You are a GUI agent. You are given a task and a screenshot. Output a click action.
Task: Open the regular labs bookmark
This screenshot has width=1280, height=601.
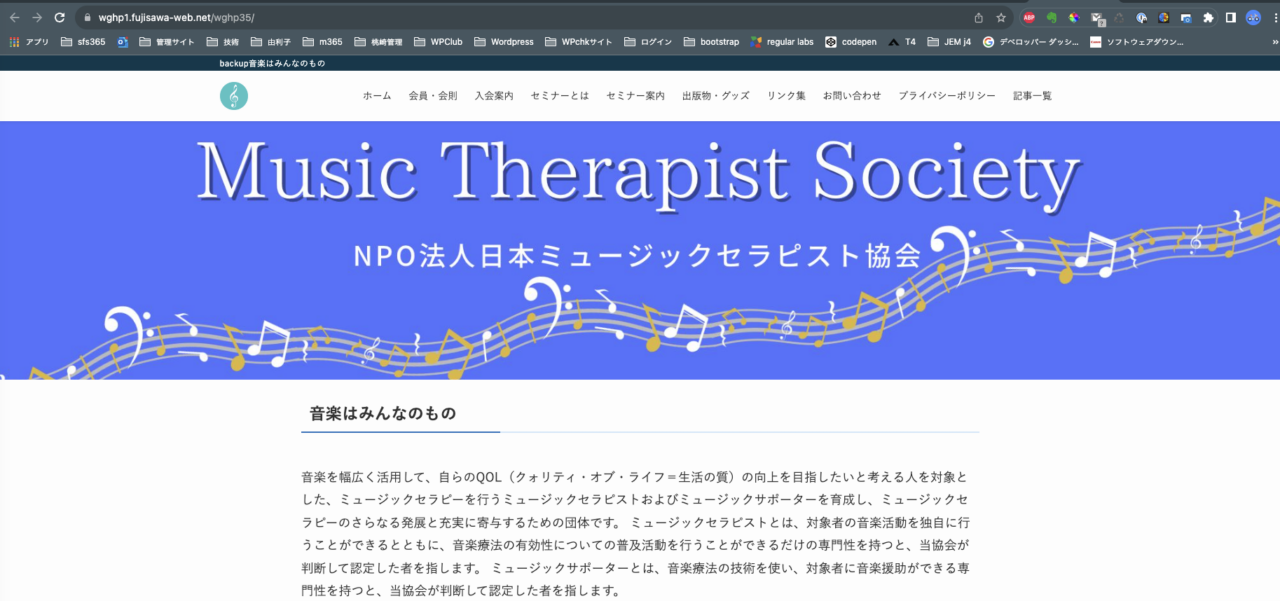(x=782, y=42)
